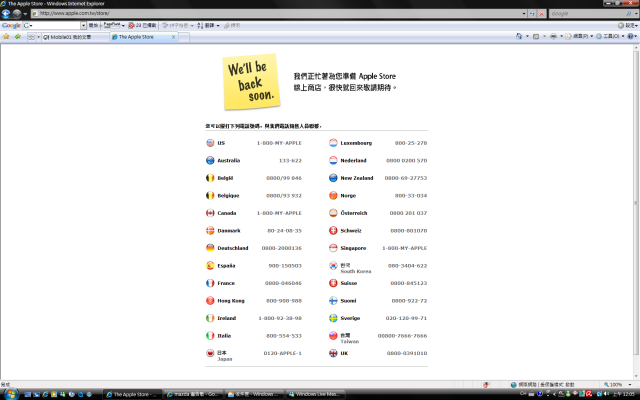Click the search magnifier icon
The height and width of the screenshot is (400, 640).
pos(629,13)
